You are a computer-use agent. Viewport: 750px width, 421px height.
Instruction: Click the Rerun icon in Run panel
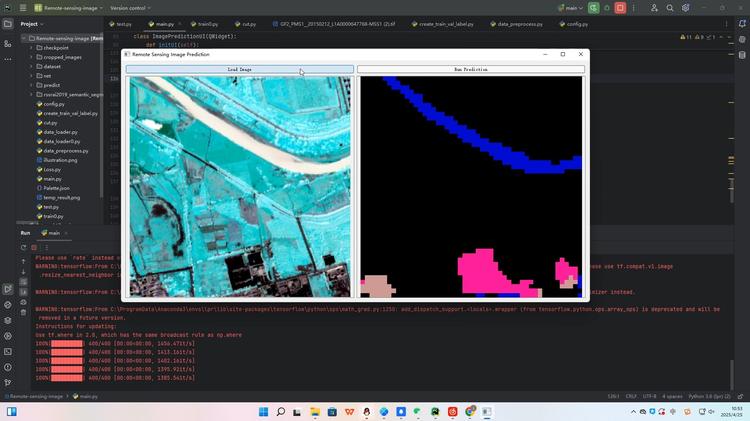23,247
